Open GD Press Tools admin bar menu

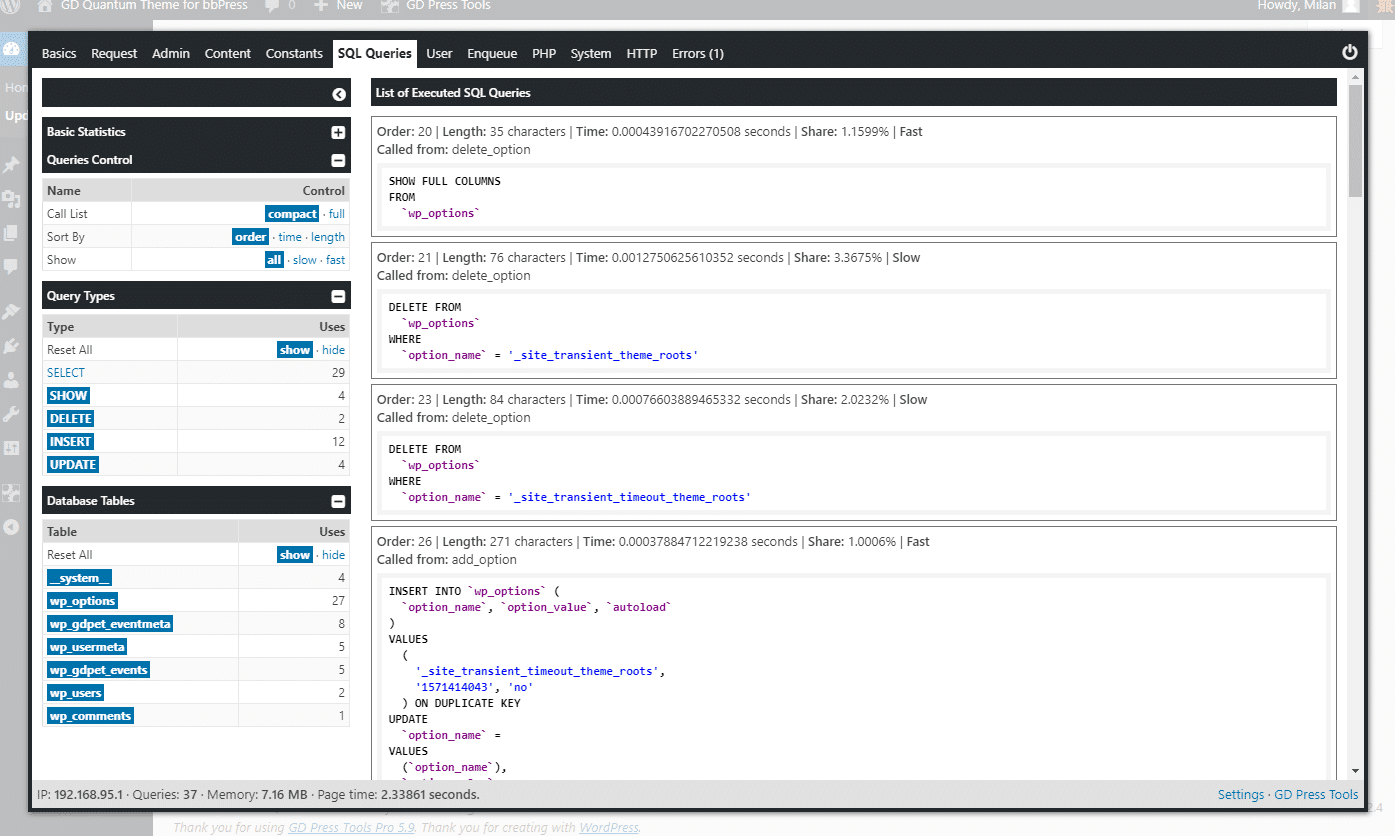click(x=436, y=5)
